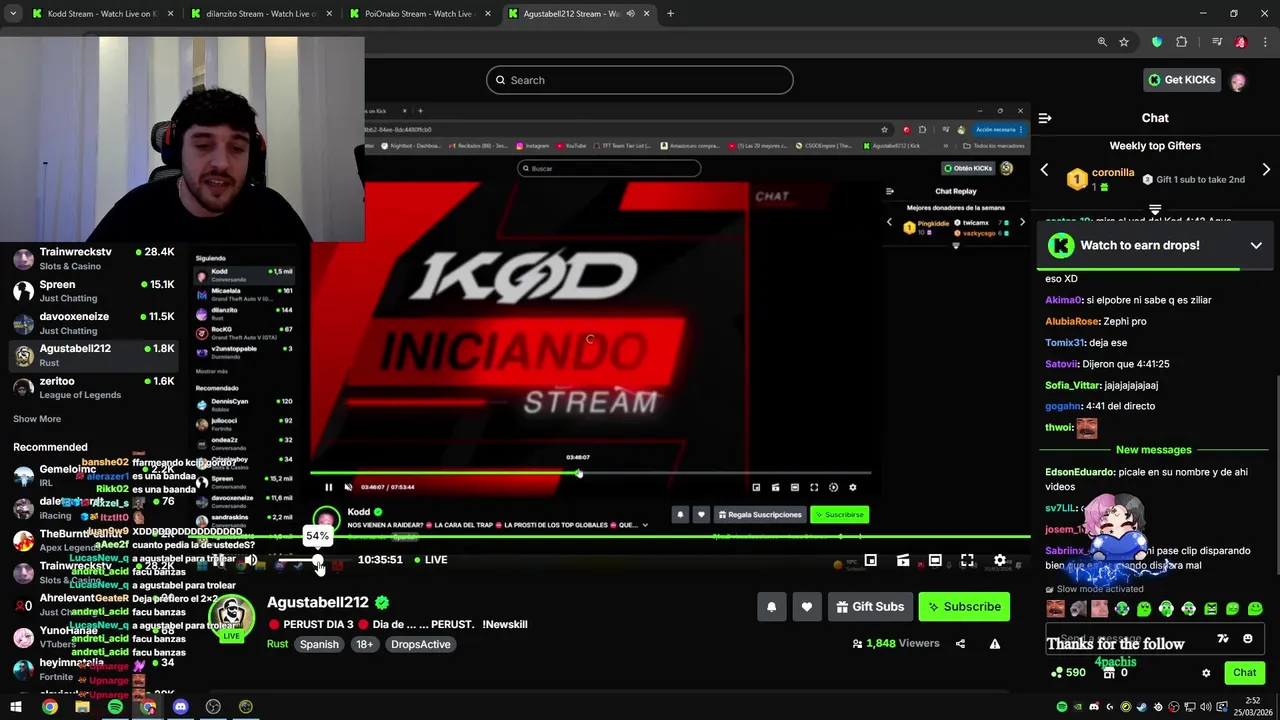
Task: Collapse the Watch to earn drops banner
Action: coord(1256,245)
